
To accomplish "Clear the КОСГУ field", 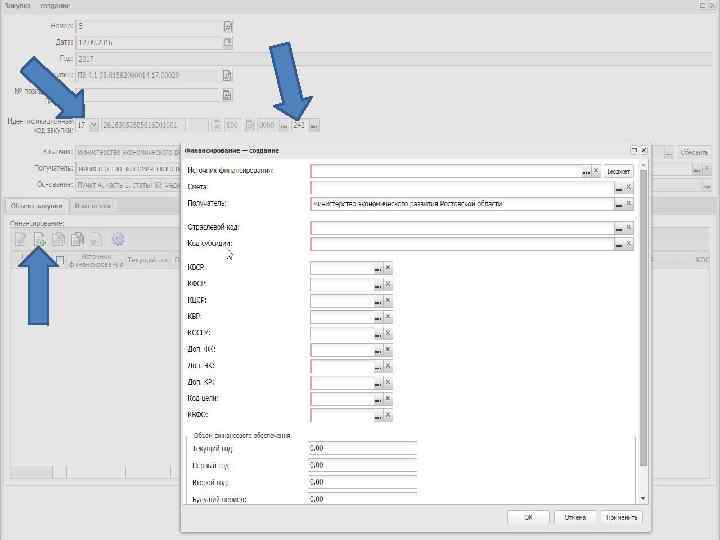I will tap(388, 334).
